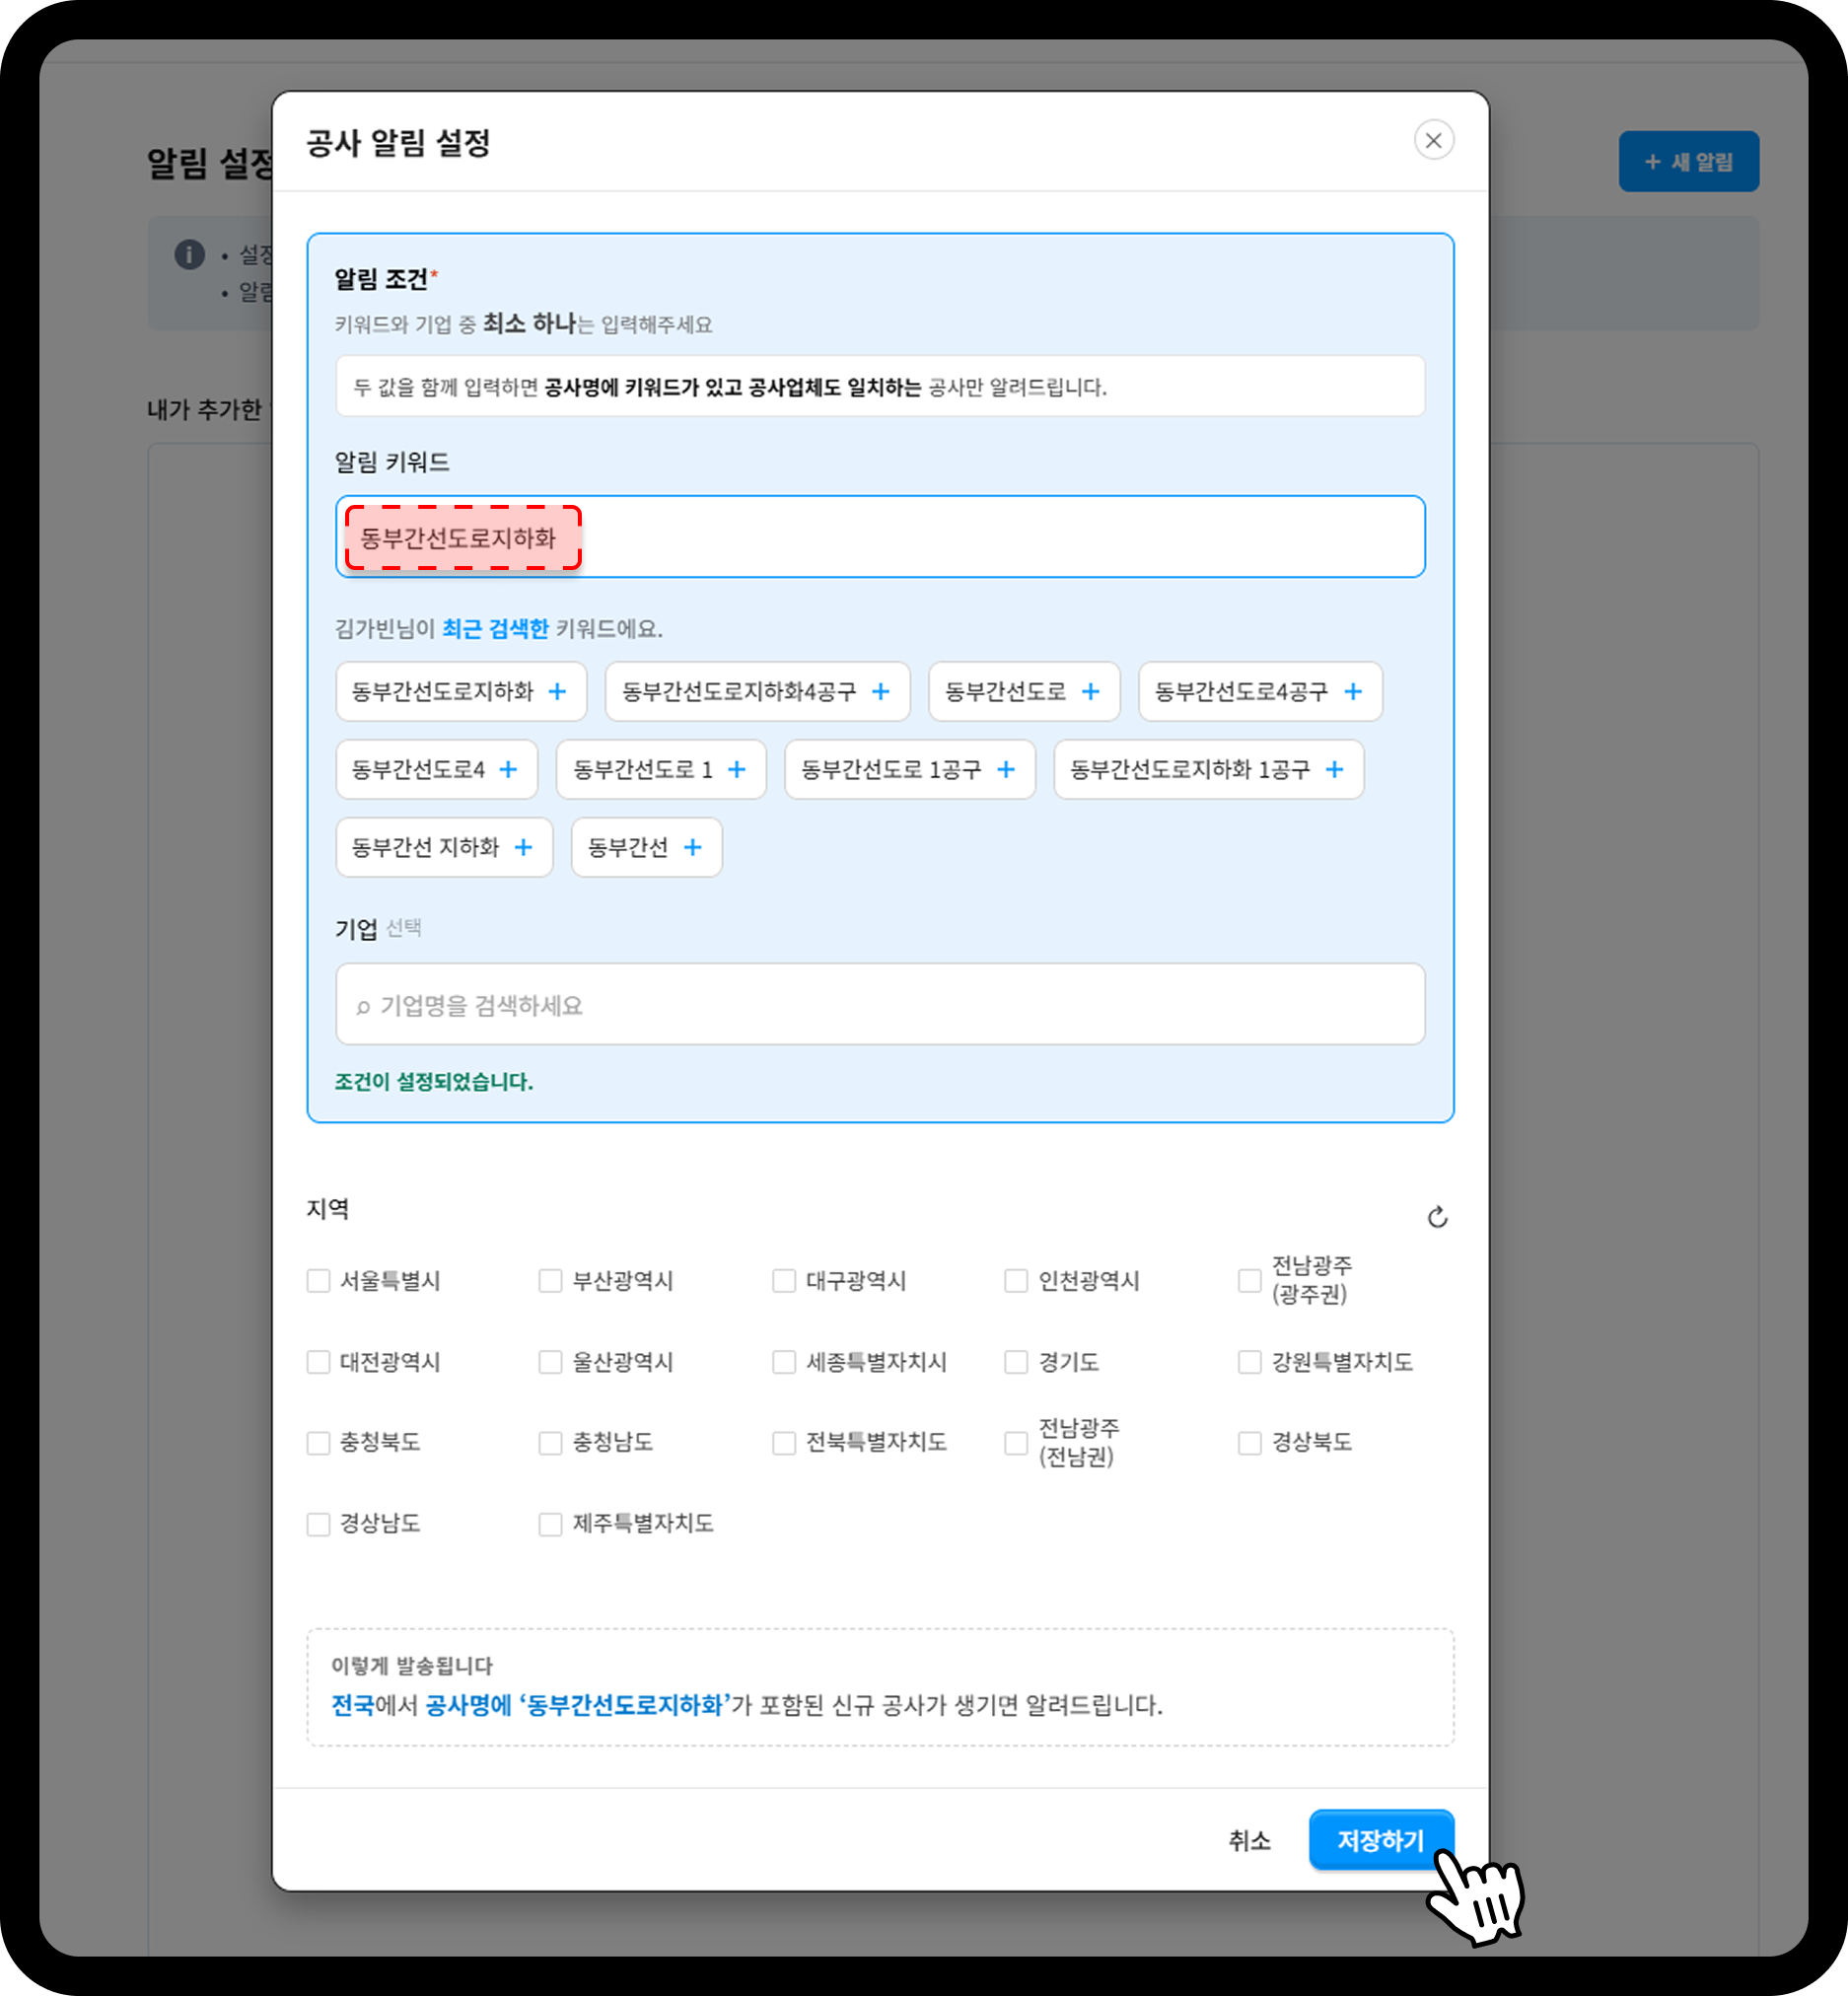
Task: Focus the 기업명을 검색하세요 company search field
Action: point(880,1004)
